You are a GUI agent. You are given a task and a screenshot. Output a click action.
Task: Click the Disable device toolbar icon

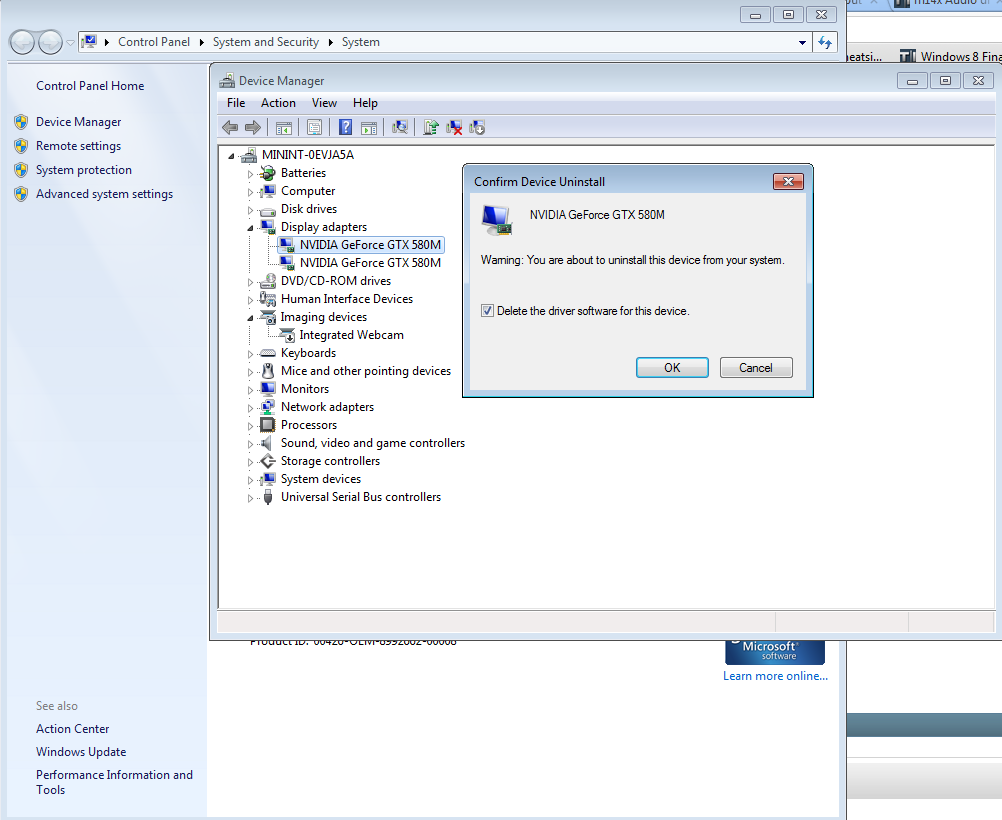(477, 127)
